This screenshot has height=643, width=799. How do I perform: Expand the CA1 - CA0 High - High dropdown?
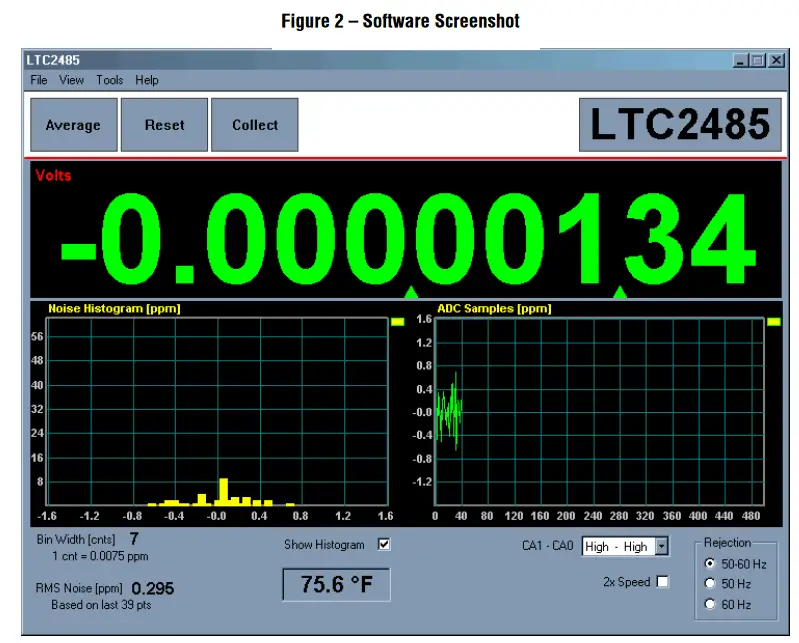[x=661, y=546]
